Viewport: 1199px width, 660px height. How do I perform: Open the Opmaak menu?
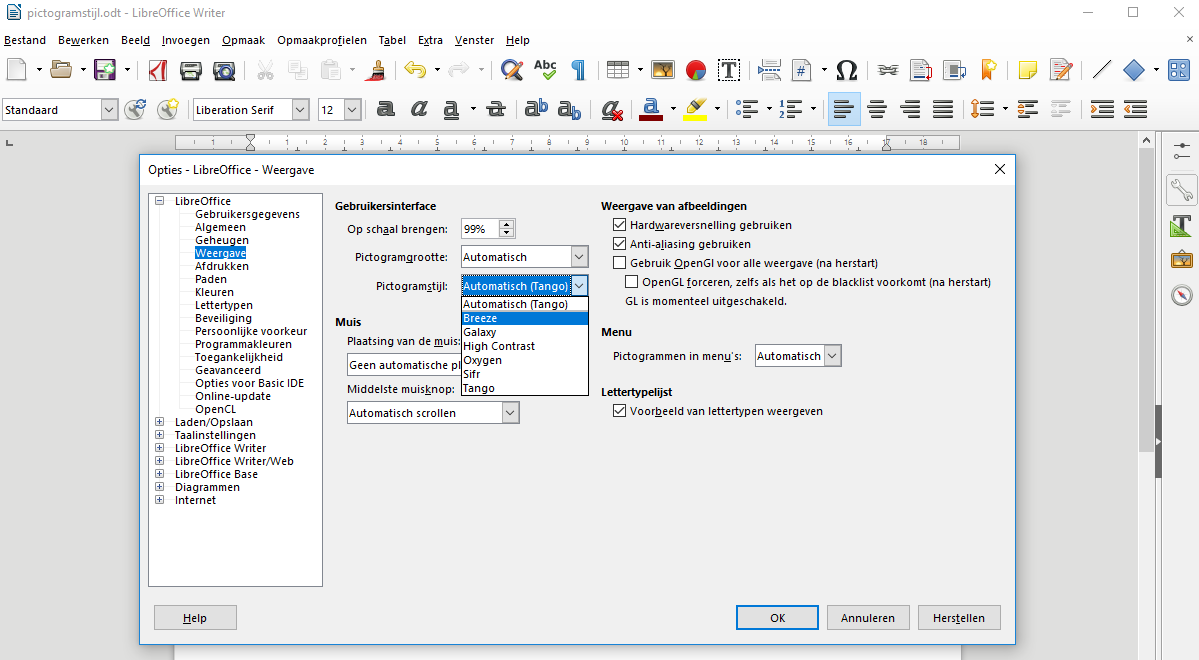243,40
